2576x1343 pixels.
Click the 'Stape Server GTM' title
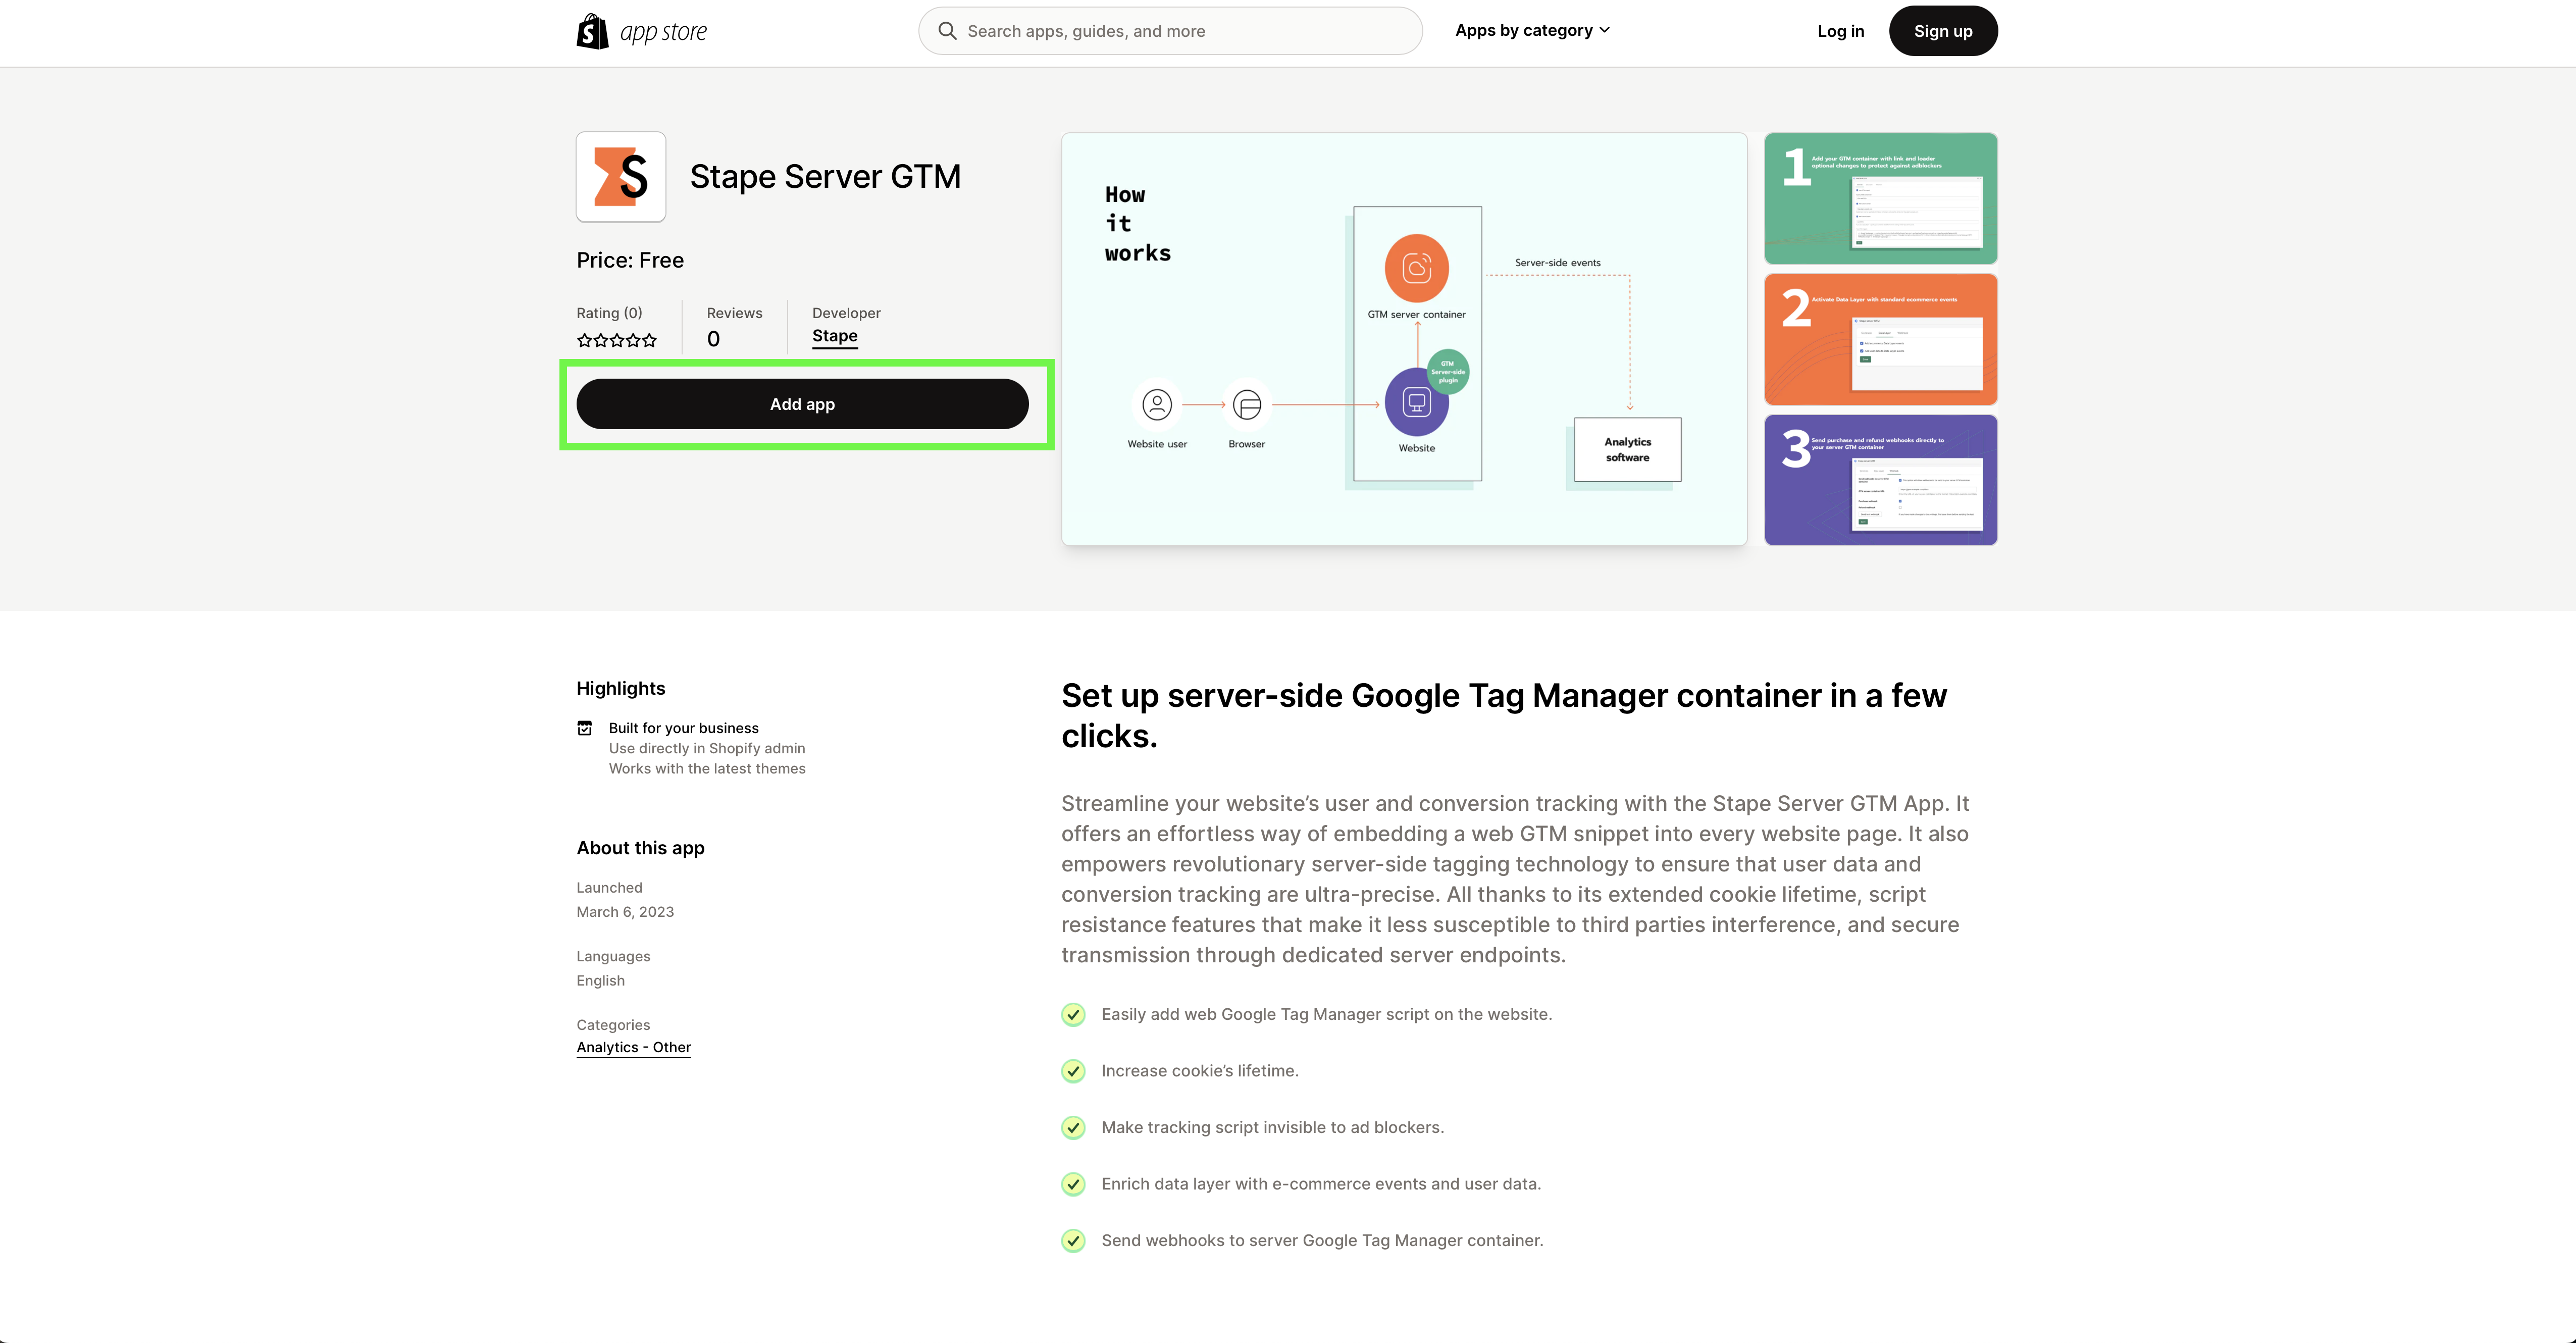pos(825,177)
